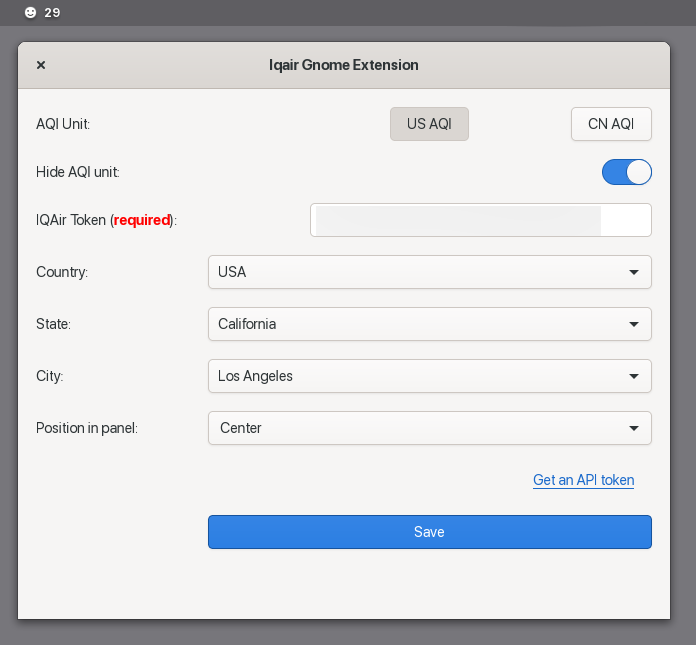Switch unit to CN AQI

point(611,124)
